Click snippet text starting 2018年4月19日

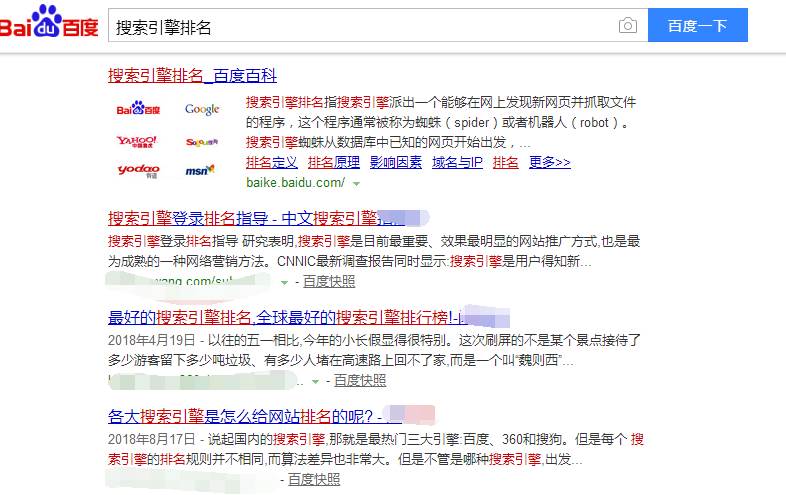[x=374, y=350]
